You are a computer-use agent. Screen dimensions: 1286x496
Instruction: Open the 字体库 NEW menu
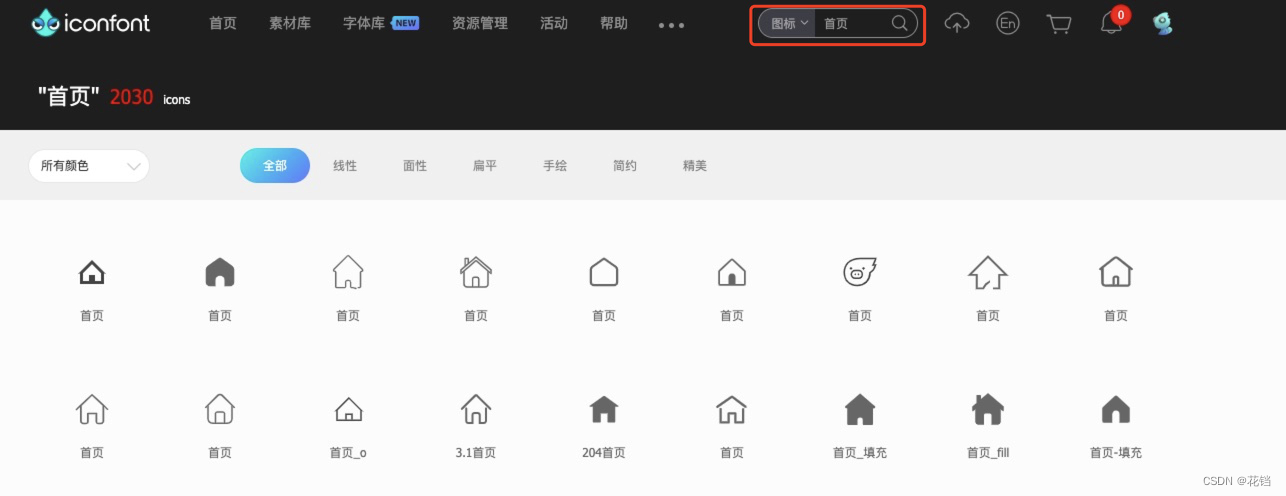pos(381,23)
